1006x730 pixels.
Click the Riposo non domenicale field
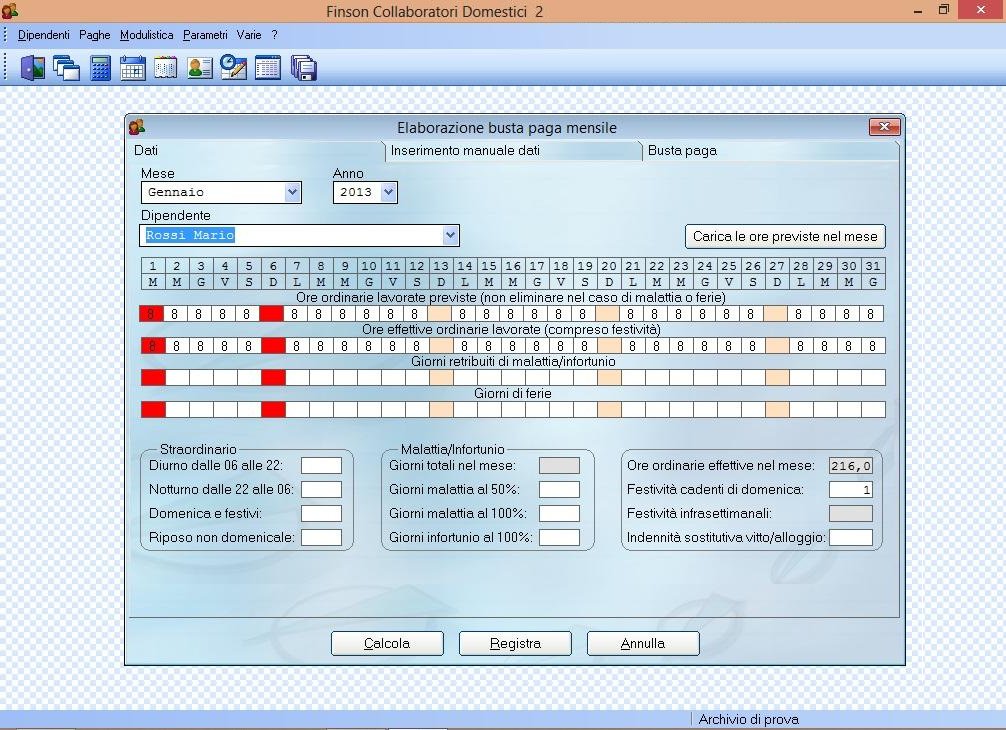(321, 538)
